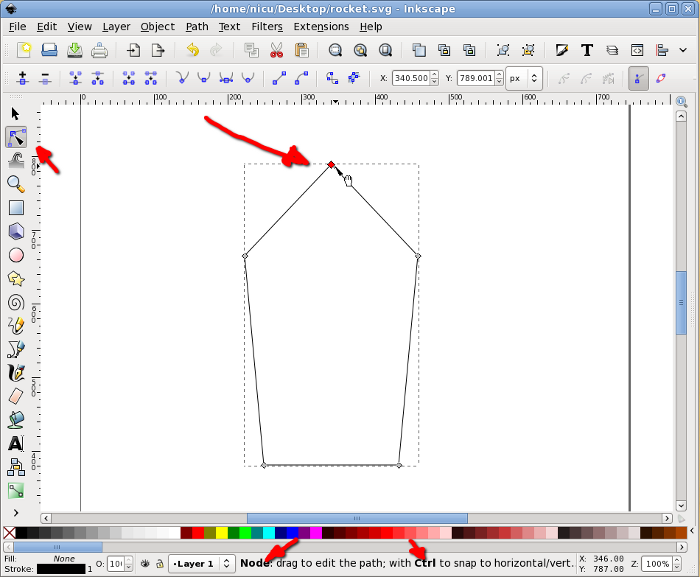Select the Zoom magnifier tool
This screenshot has height=577, width=700.
[x=16, y=184]
